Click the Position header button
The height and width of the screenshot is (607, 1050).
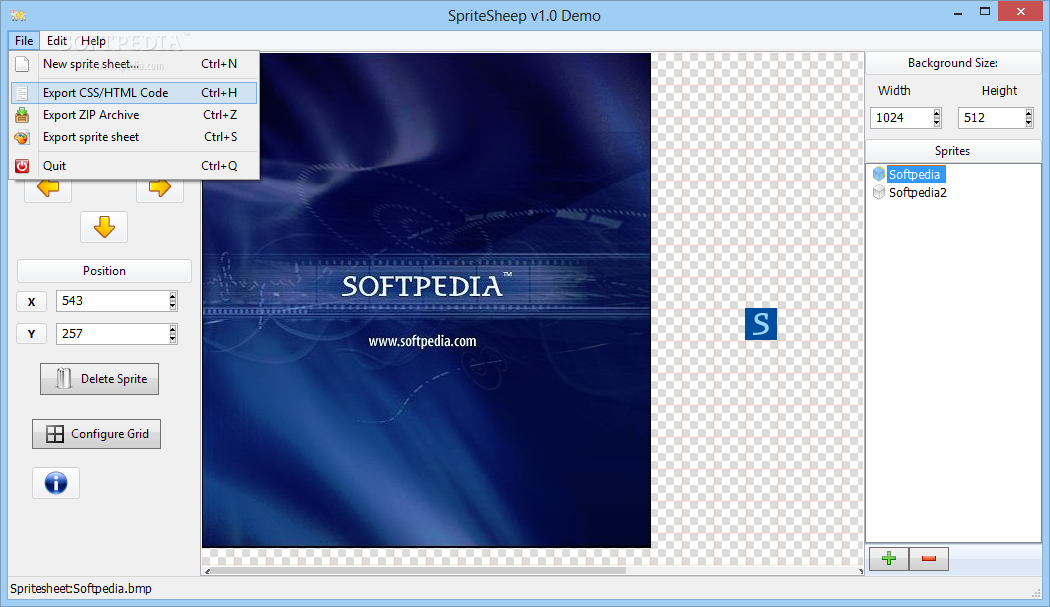click(104, 271)
